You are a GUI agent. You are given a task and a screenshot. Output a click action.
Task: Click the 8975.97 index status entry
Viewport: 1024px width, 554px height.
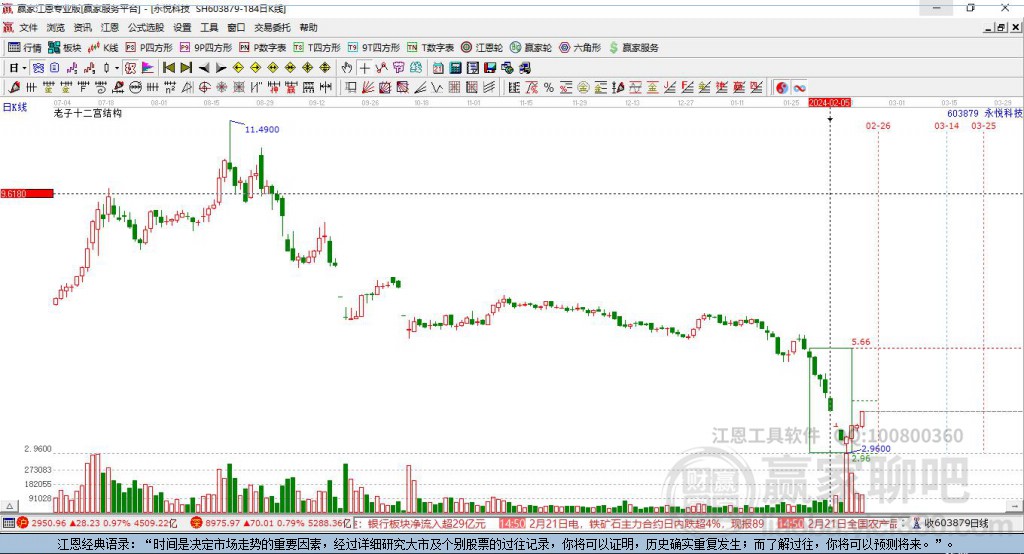(x=270, y=523)
